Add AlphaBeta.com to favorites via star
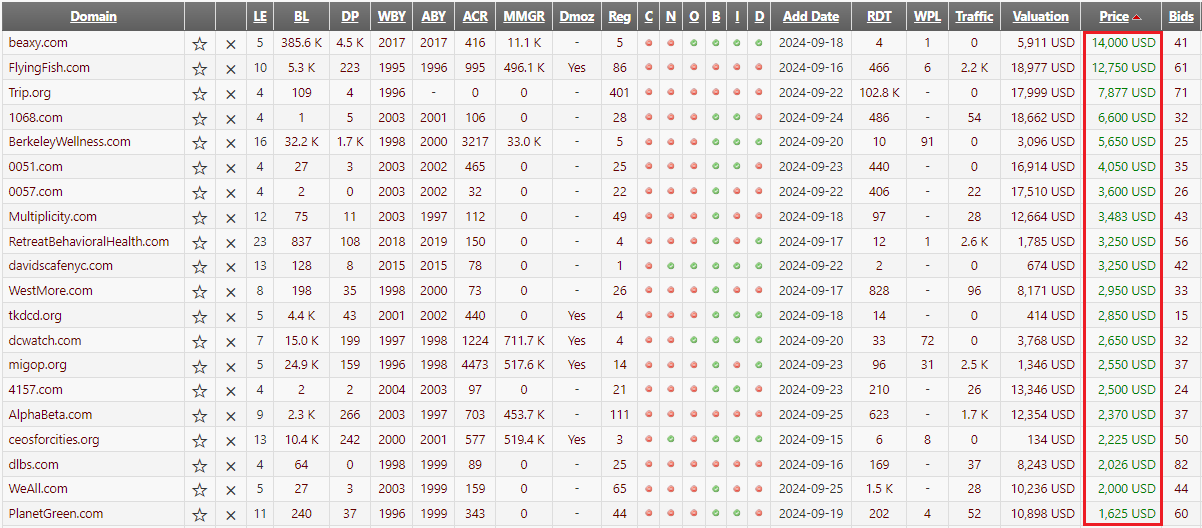Viewport: 1202px width, 528px height. (x=200, y=415)
